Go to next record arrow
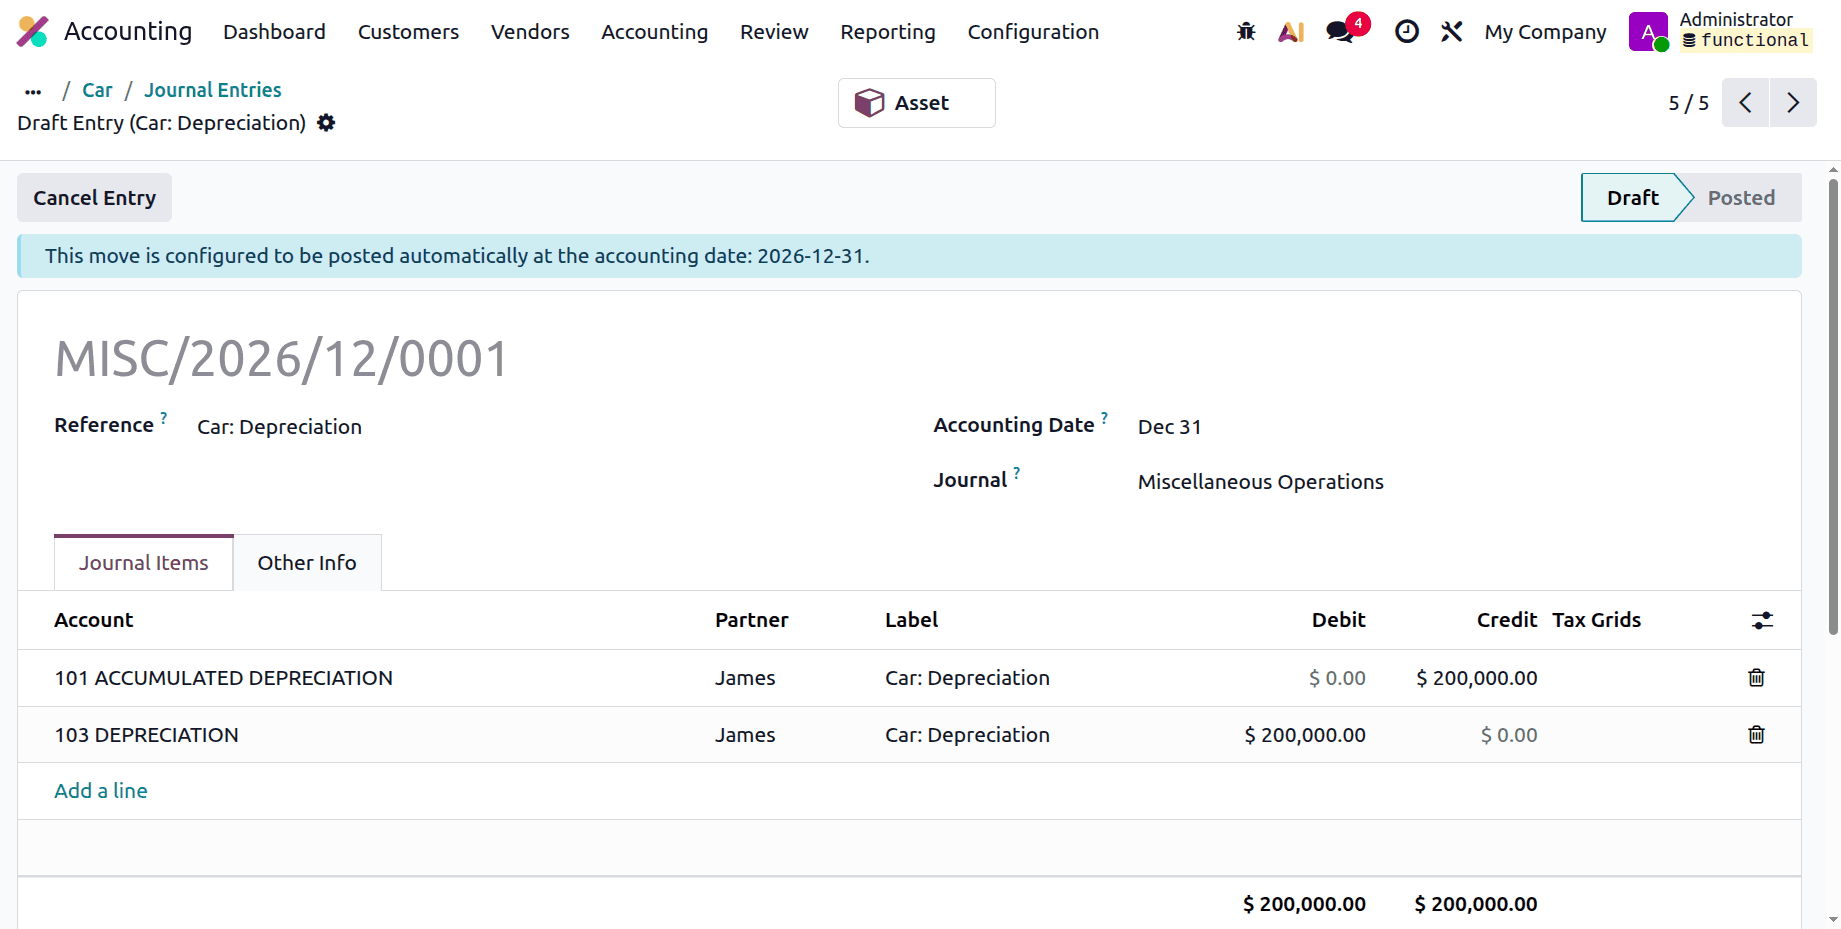 click(x=1793, y=103)
